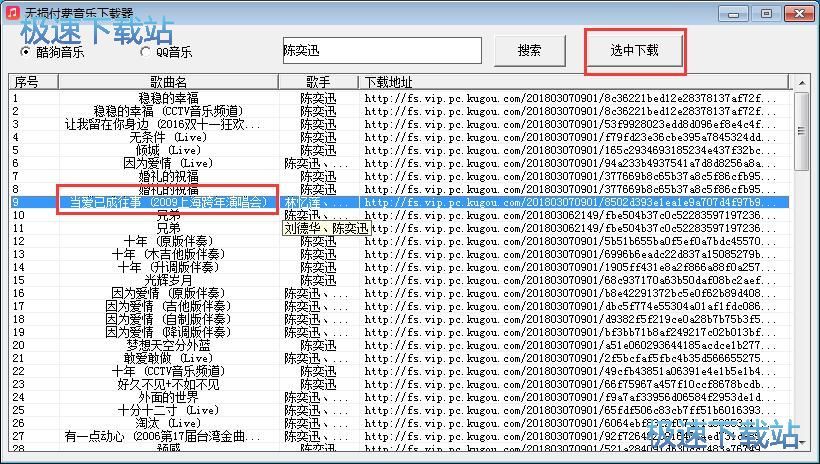Viewport: 820px width, 464px height.
Task: Click the singer cell 陈奕迅 in row 4
Action: tap(318, 137)
